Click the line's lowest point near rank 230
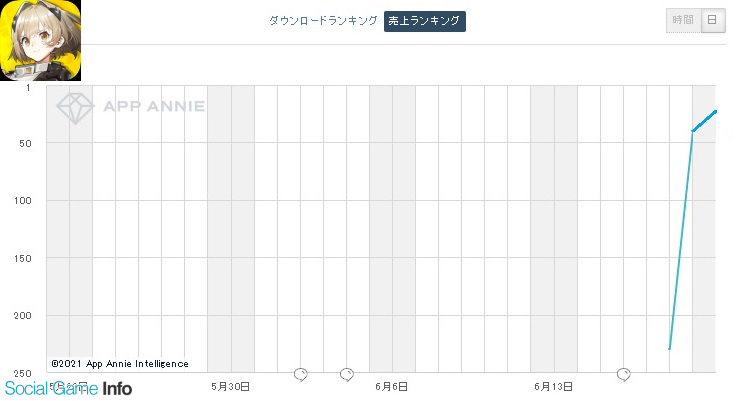 tap(670, 349)
